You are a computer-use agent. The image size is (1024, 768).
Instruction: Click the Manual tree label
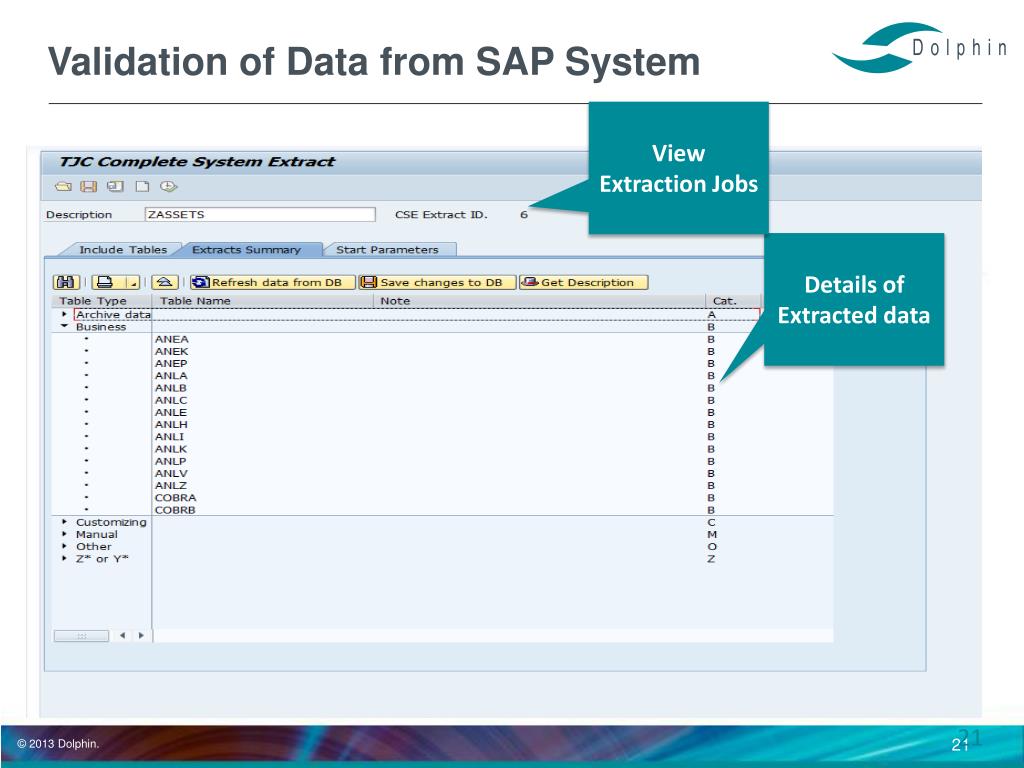(97, 534)
